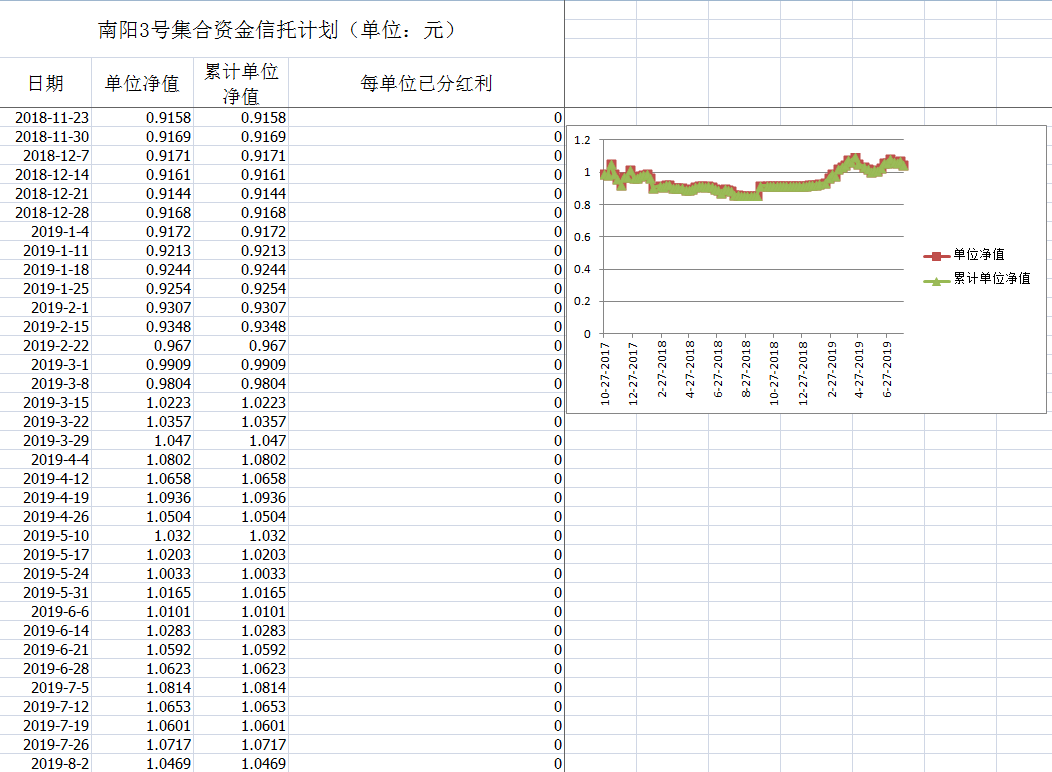Click the 6-27-2019 date-axis label on chart
The height and width of the screenshot is (772, 1052).
(x=887, y=370)
